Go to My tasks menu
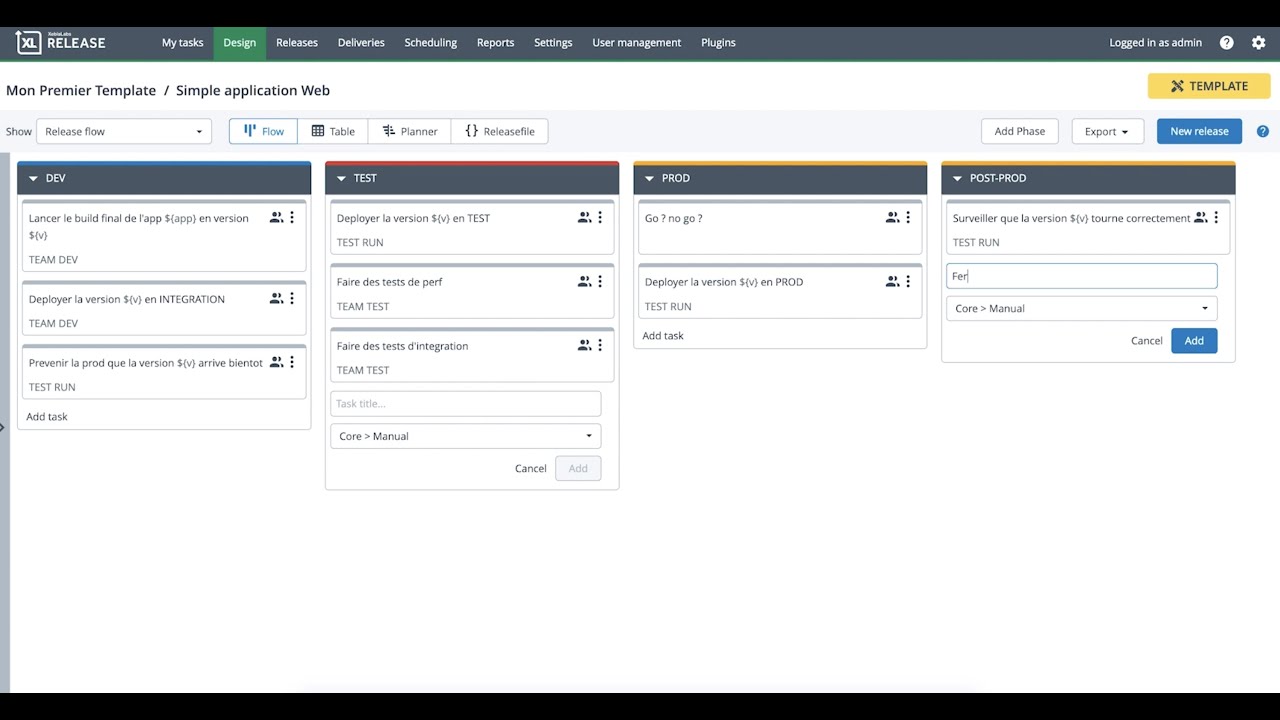The image size is (1280, 720). point(182,43)
